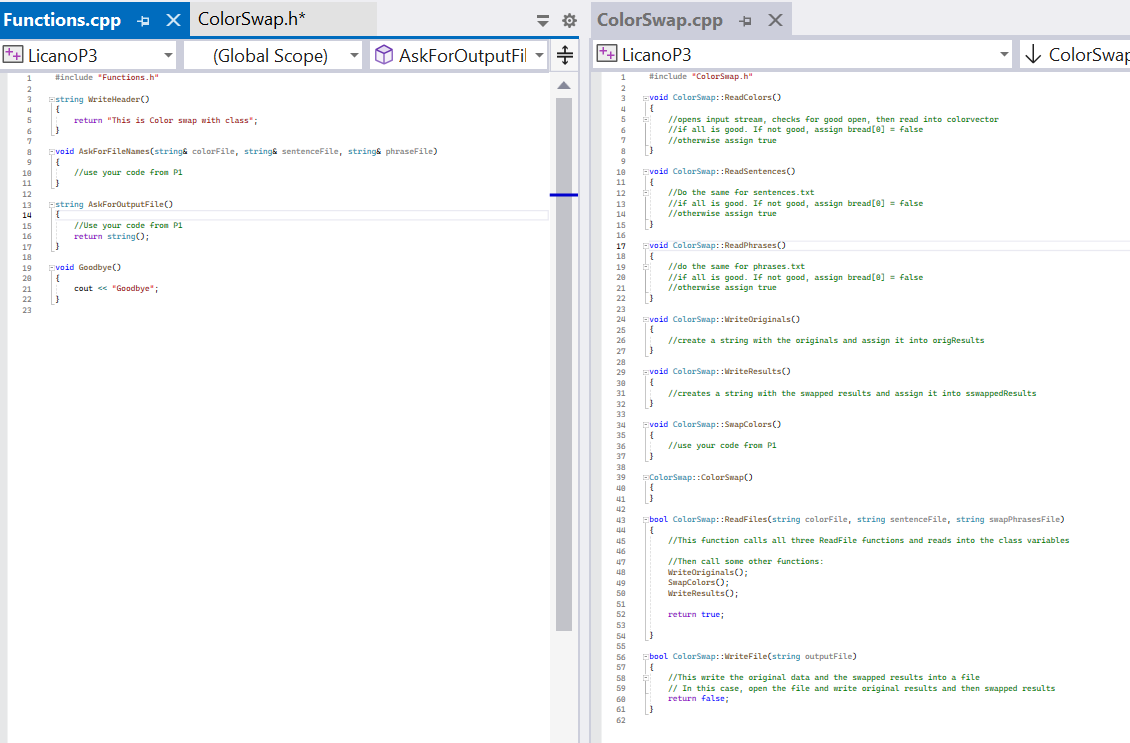
Task: Click the horizontal split editor icon
Action: point(564,56)
